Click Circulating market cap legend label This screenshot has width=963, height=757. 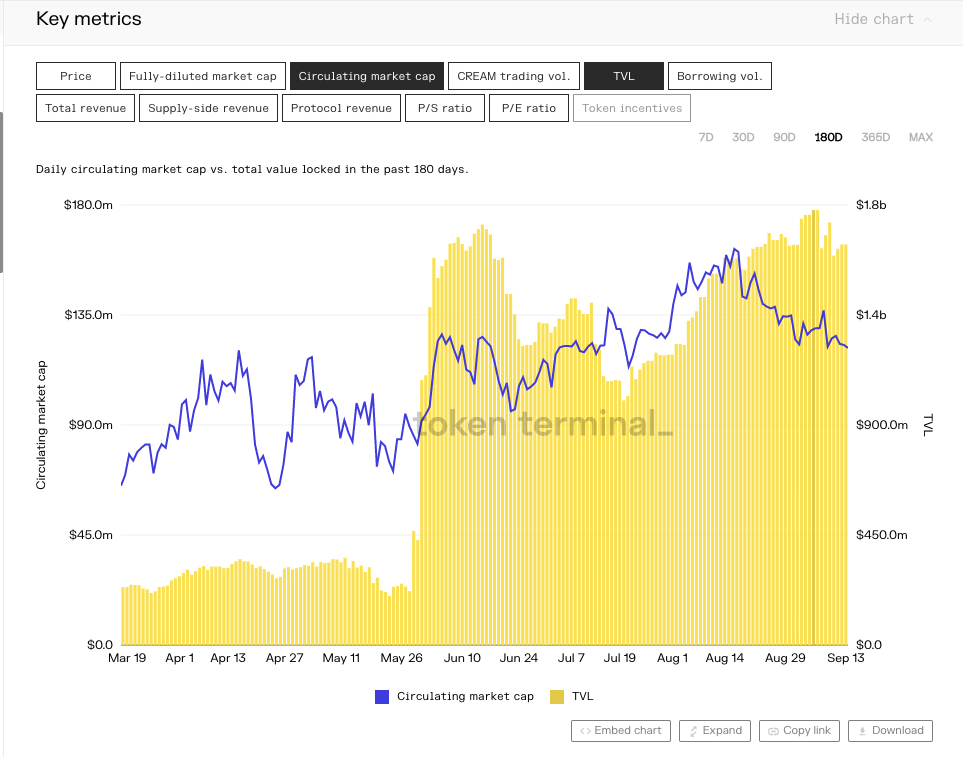[x=465, y=696]
